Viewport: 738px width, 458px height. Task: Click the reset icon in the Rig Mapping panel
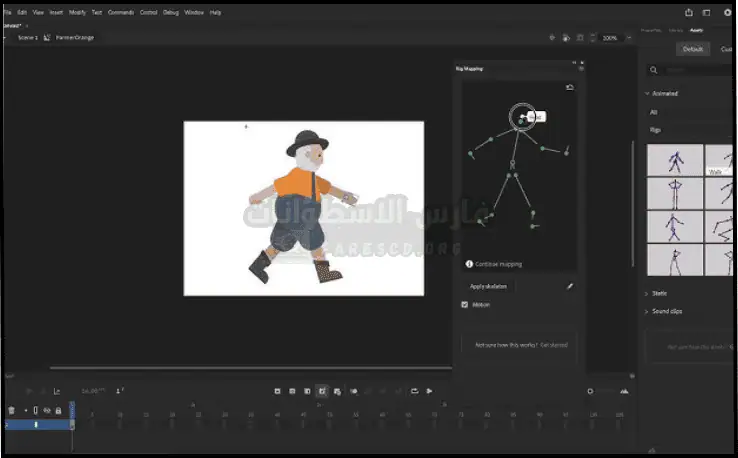(x=570, y=87)
